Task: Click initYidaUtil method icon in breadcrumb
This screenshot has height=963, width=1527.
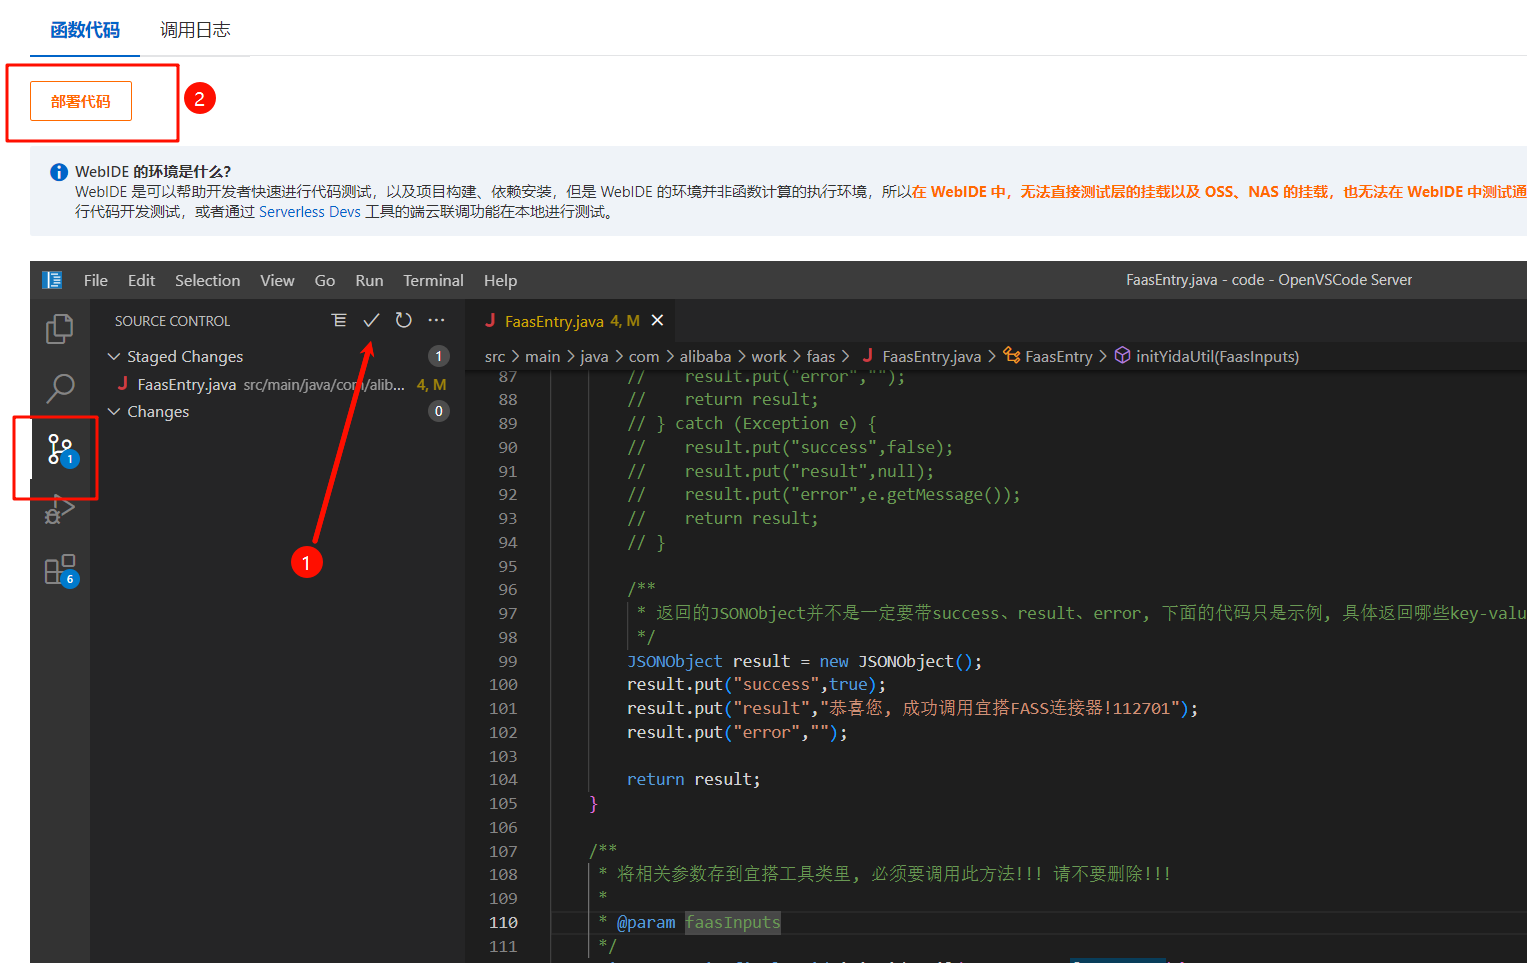Action: (x=1122, y=356)
